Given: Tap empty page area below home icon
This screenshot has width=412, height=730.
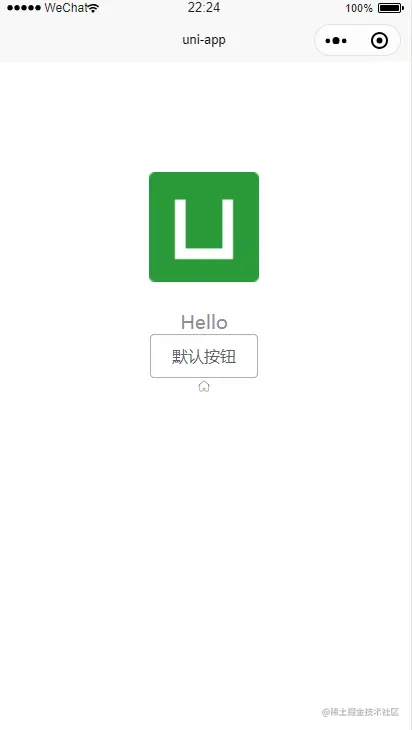Looking at the screenshot, I should pos(204,535).
